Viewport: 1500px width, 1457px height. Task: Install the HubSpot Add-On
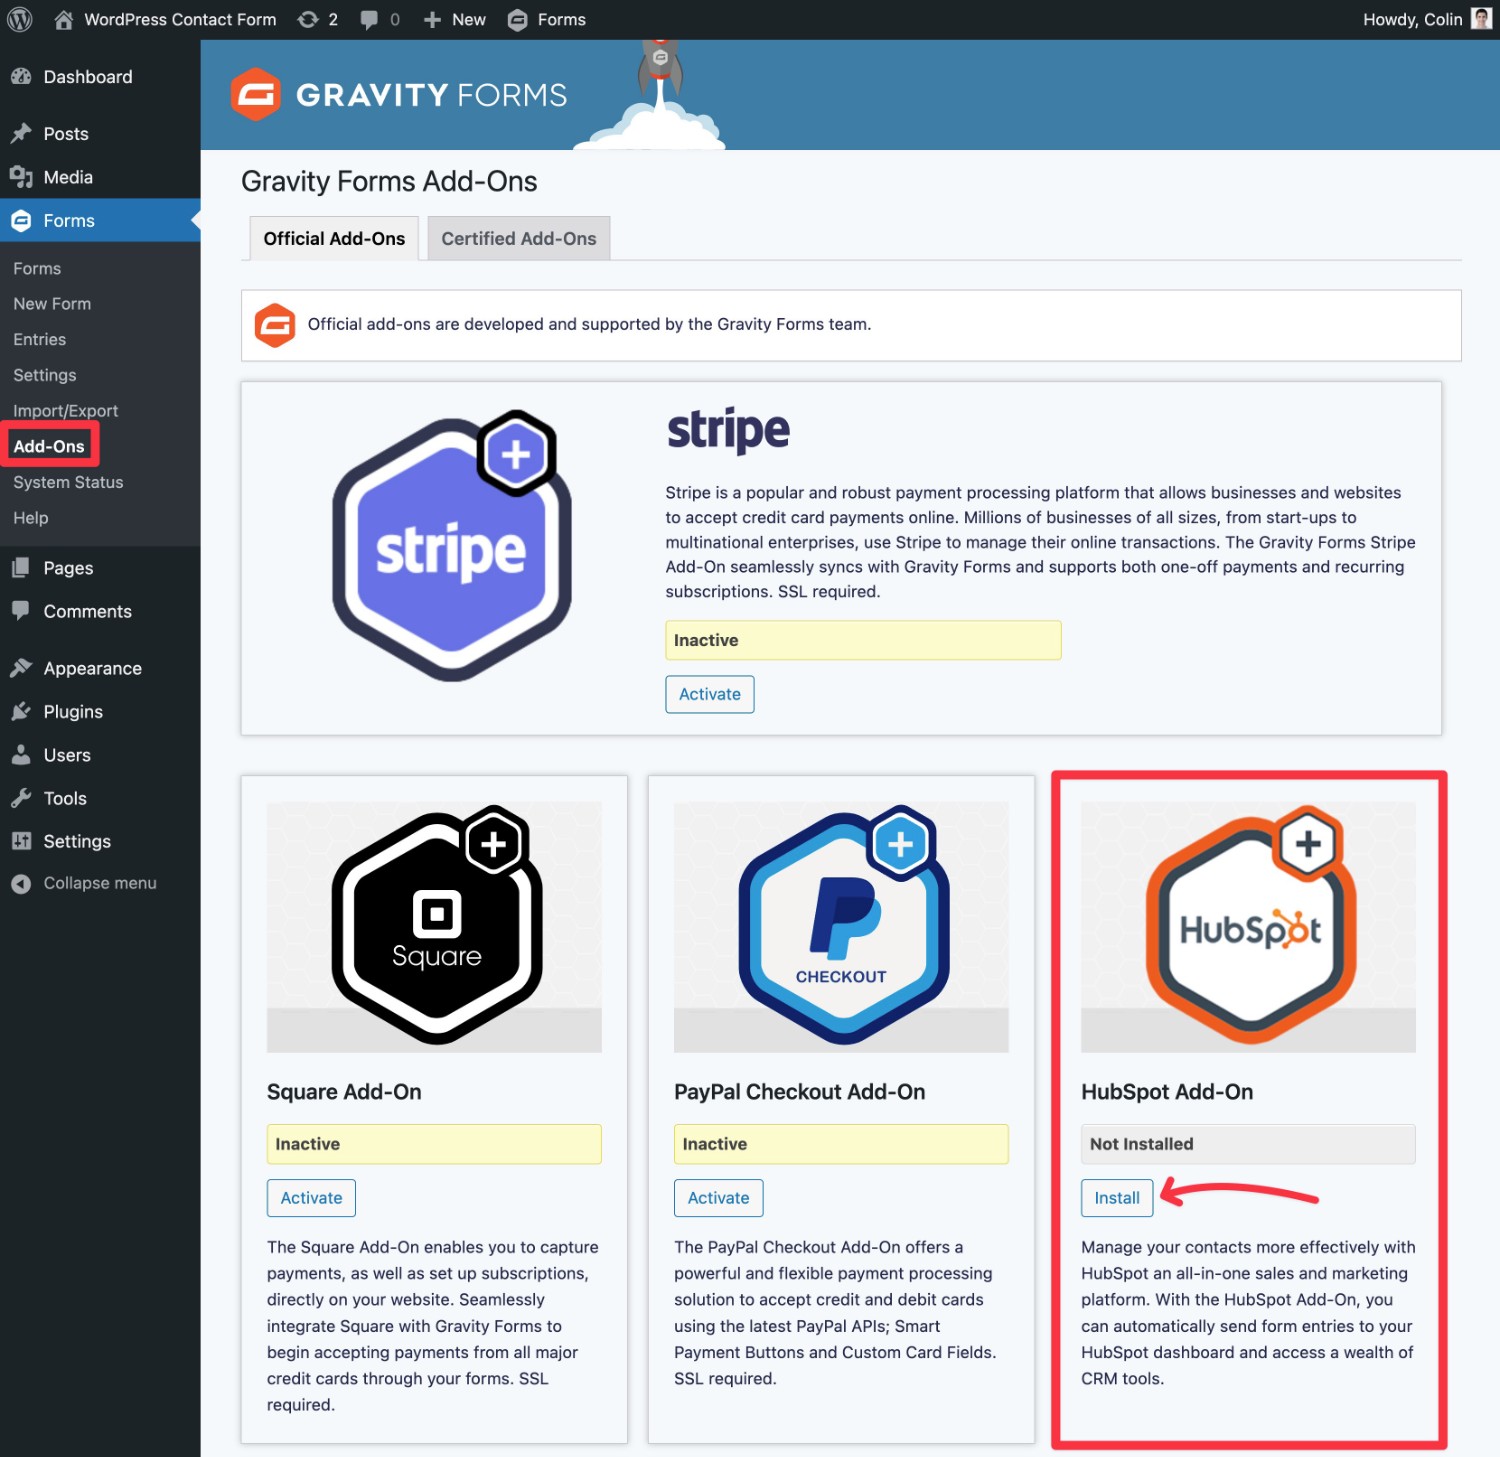(x=1117, y=1198)
